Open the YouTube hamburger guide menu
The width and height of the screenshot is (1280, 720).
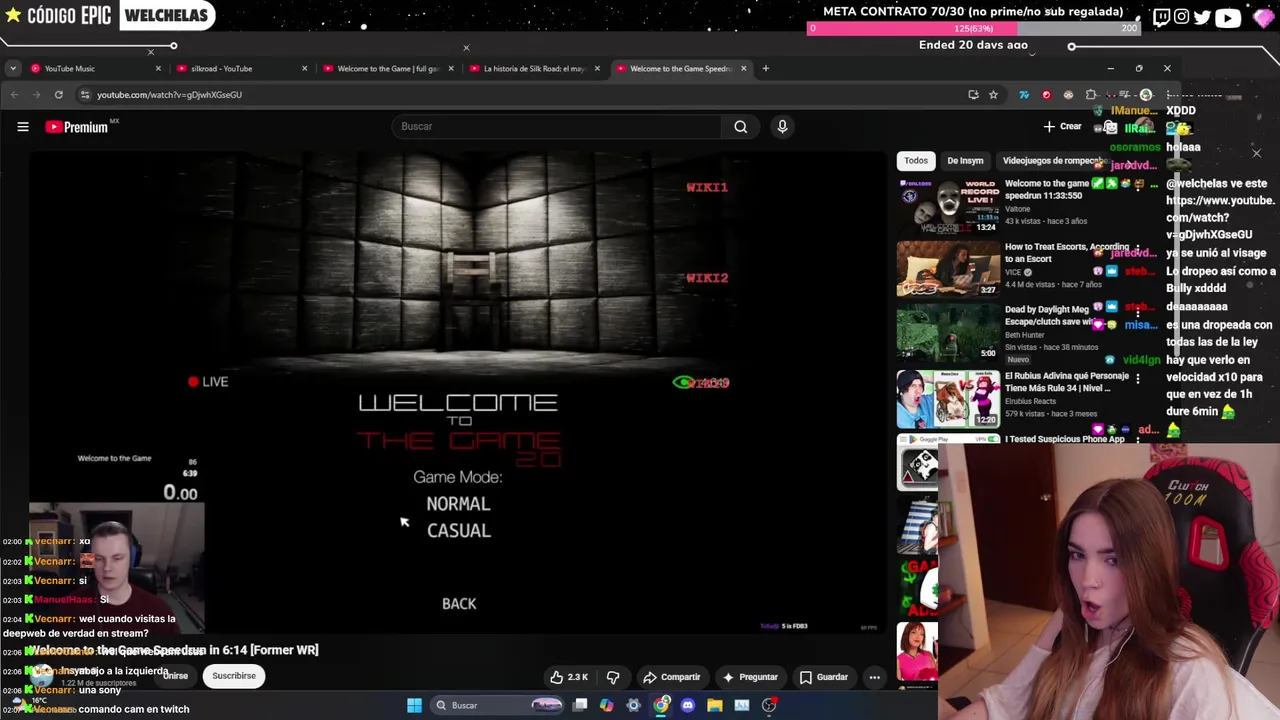click(x=22, y=127)
